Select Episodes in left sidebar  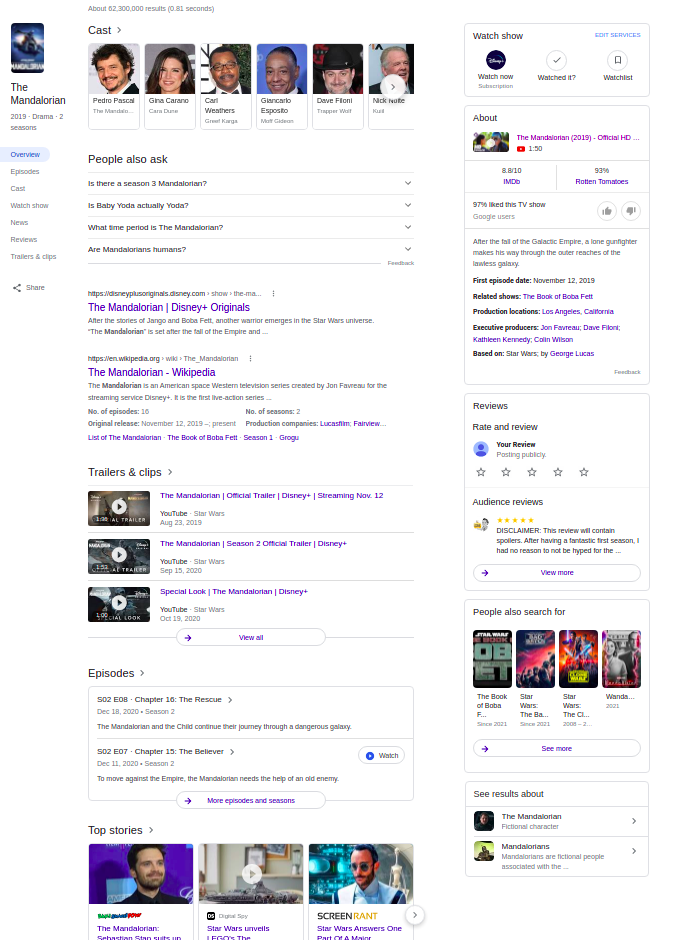25,171
